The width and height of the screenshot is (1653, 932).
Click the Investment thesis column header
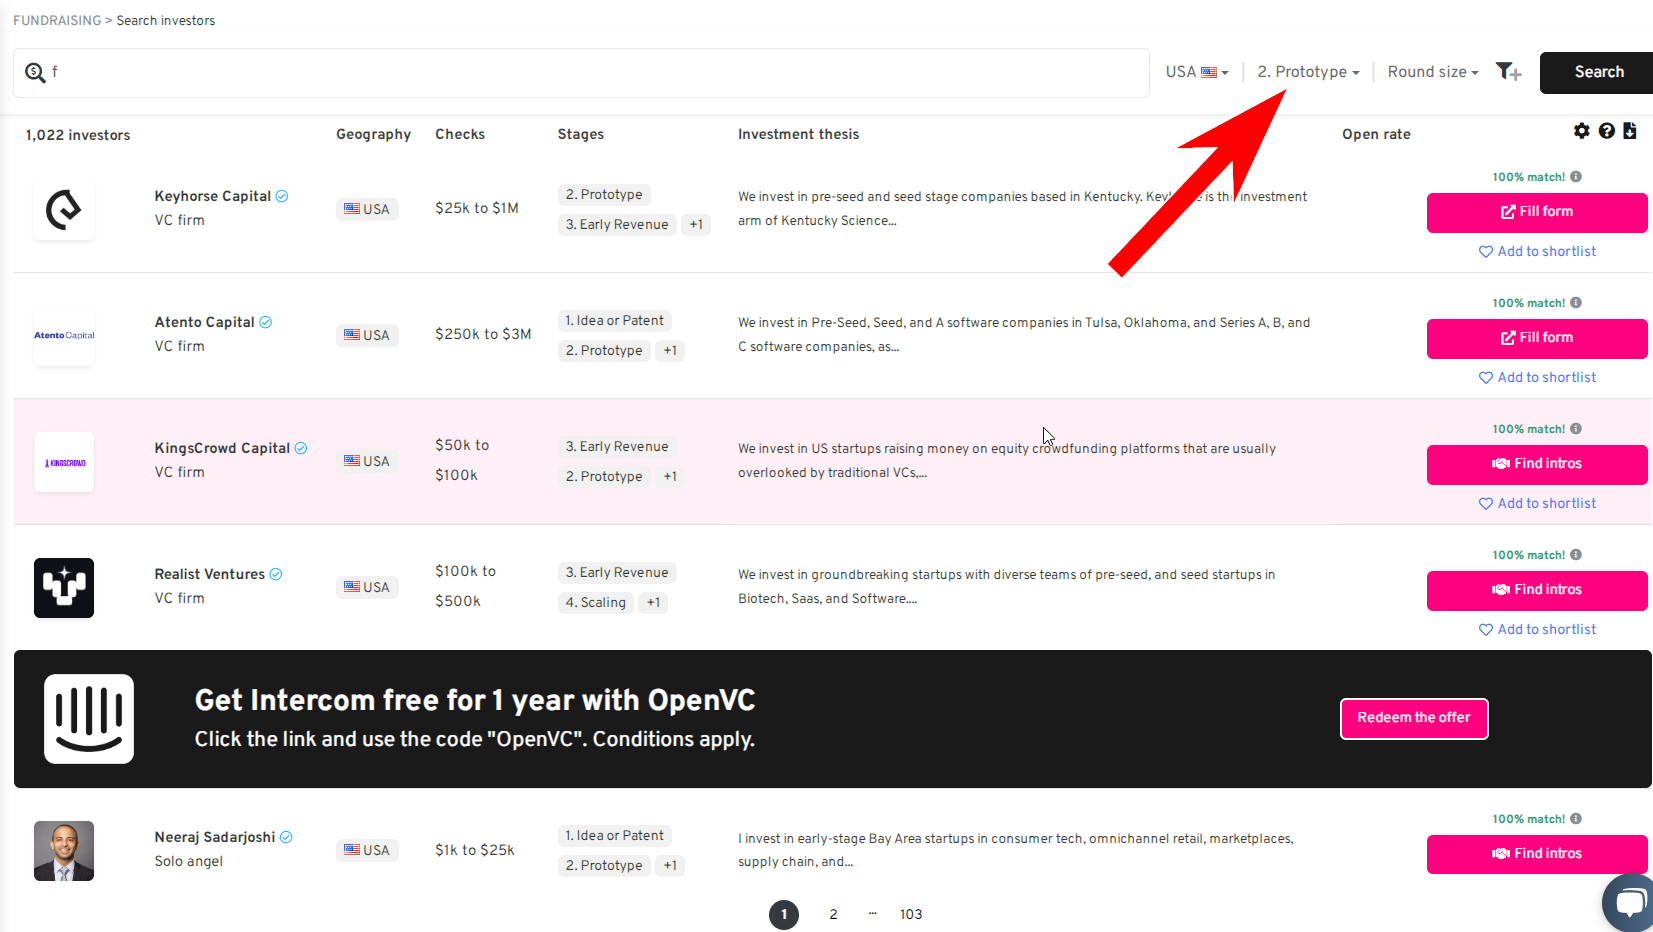click(798, 134)
